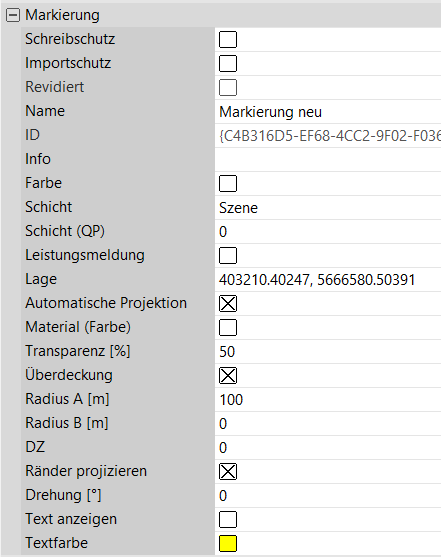This screenshot has height=557, width=441.
Task: Edit the Radius A [m] value
Action: 328,400
